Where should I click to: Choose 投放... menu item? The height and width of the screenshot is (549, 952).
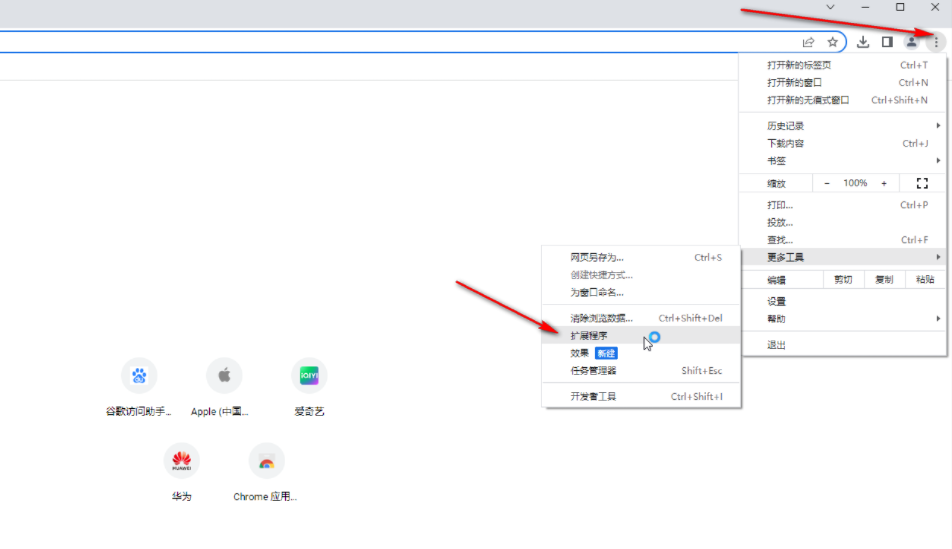[x=843, y=222]
